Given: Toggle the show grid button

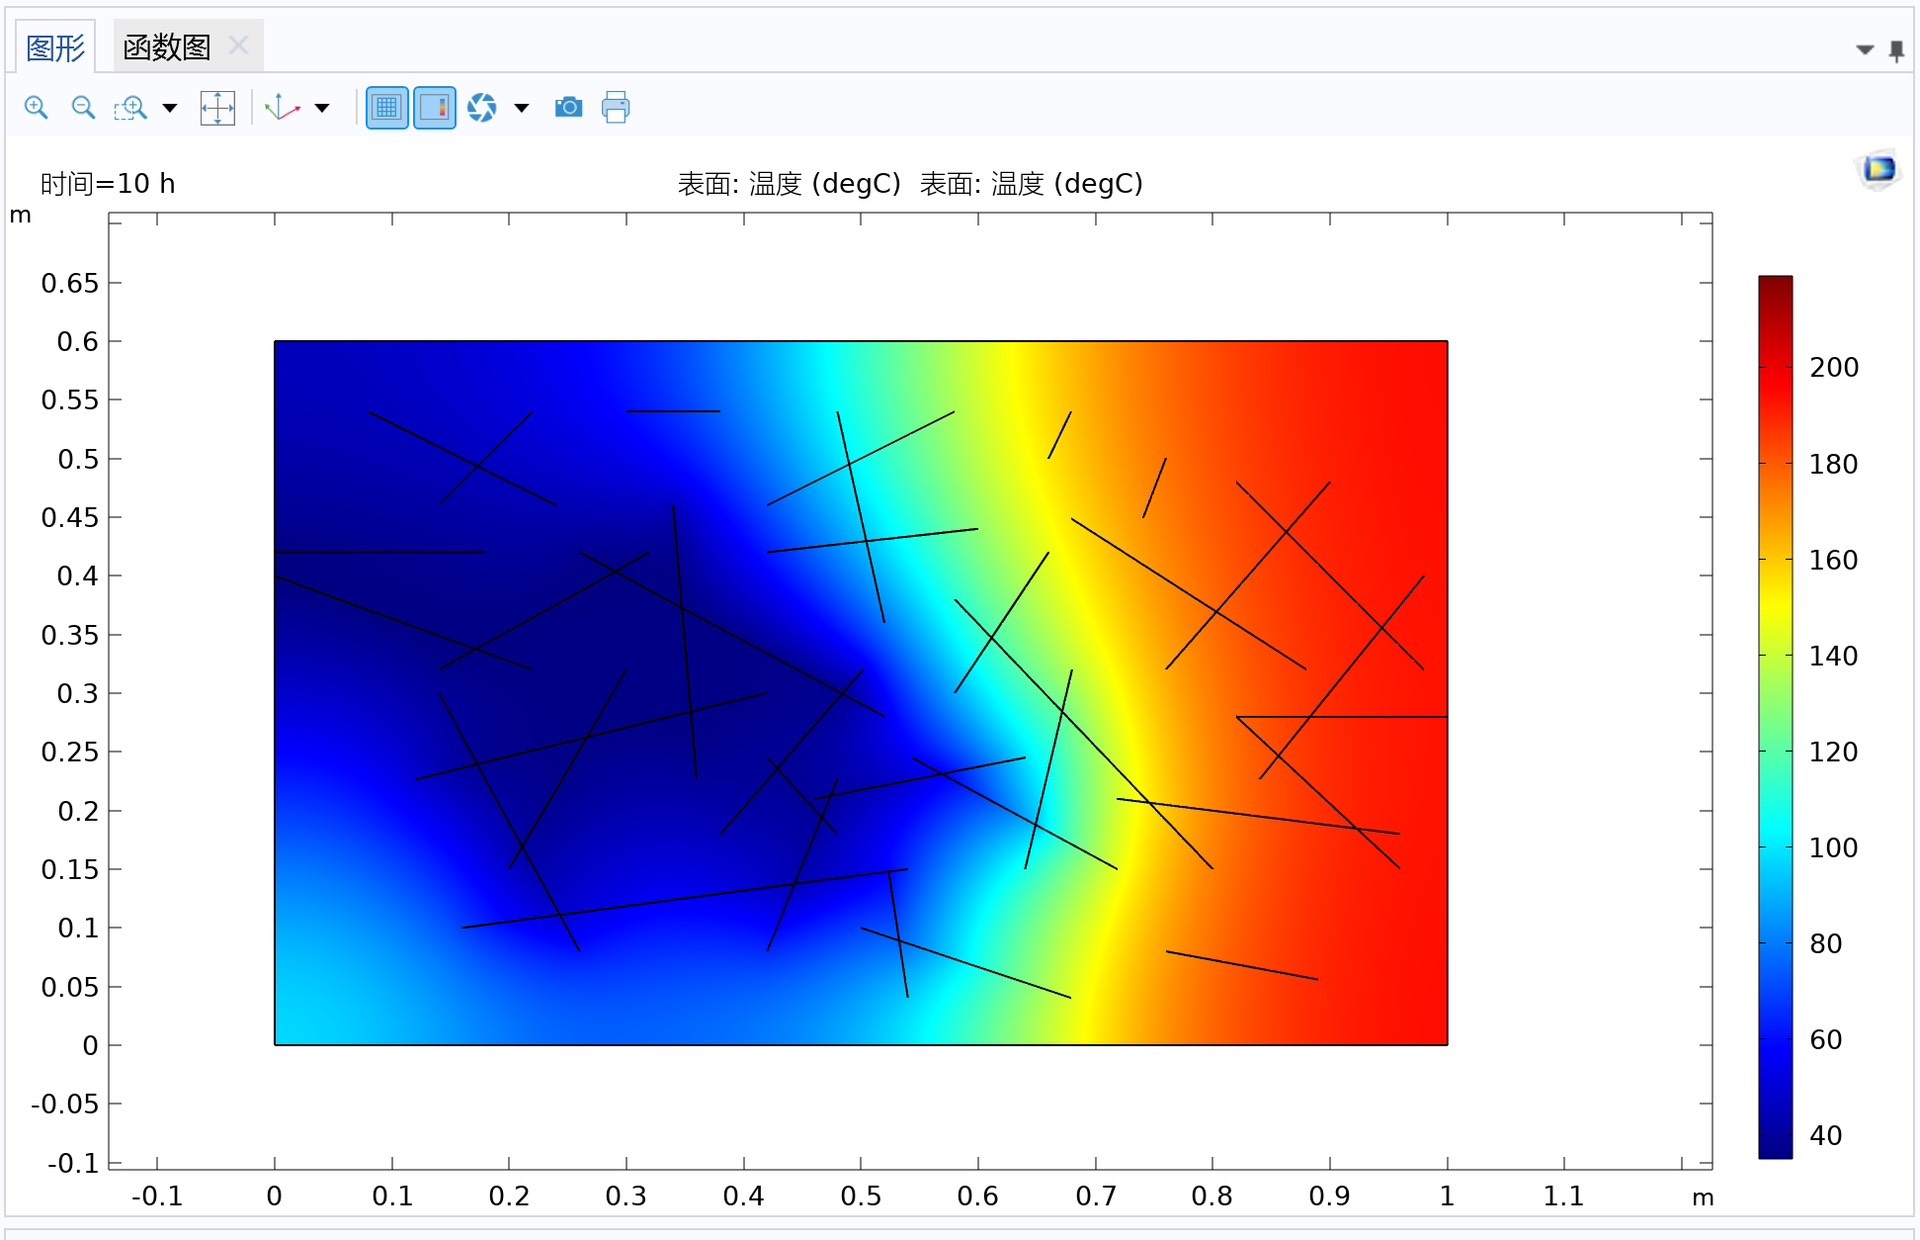Looking at the screenshot, I should pyautogui.click(x=387, y=108).
